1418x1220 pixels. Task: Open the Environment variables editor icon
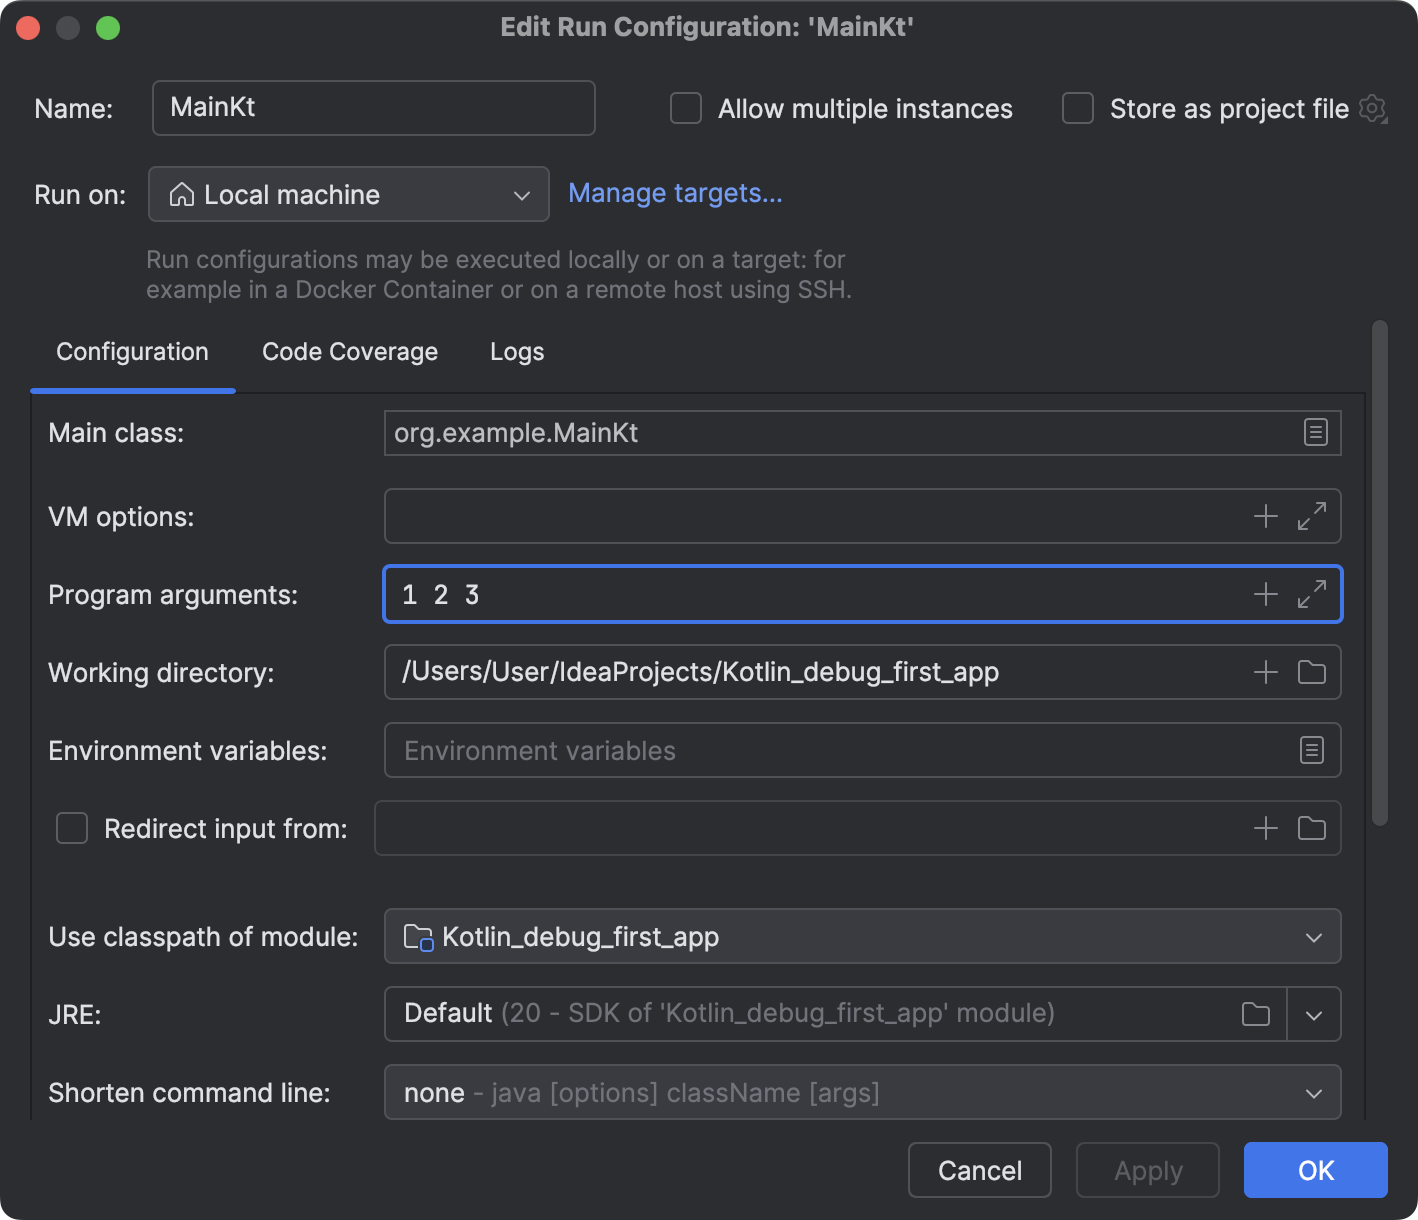(1312, 750)
